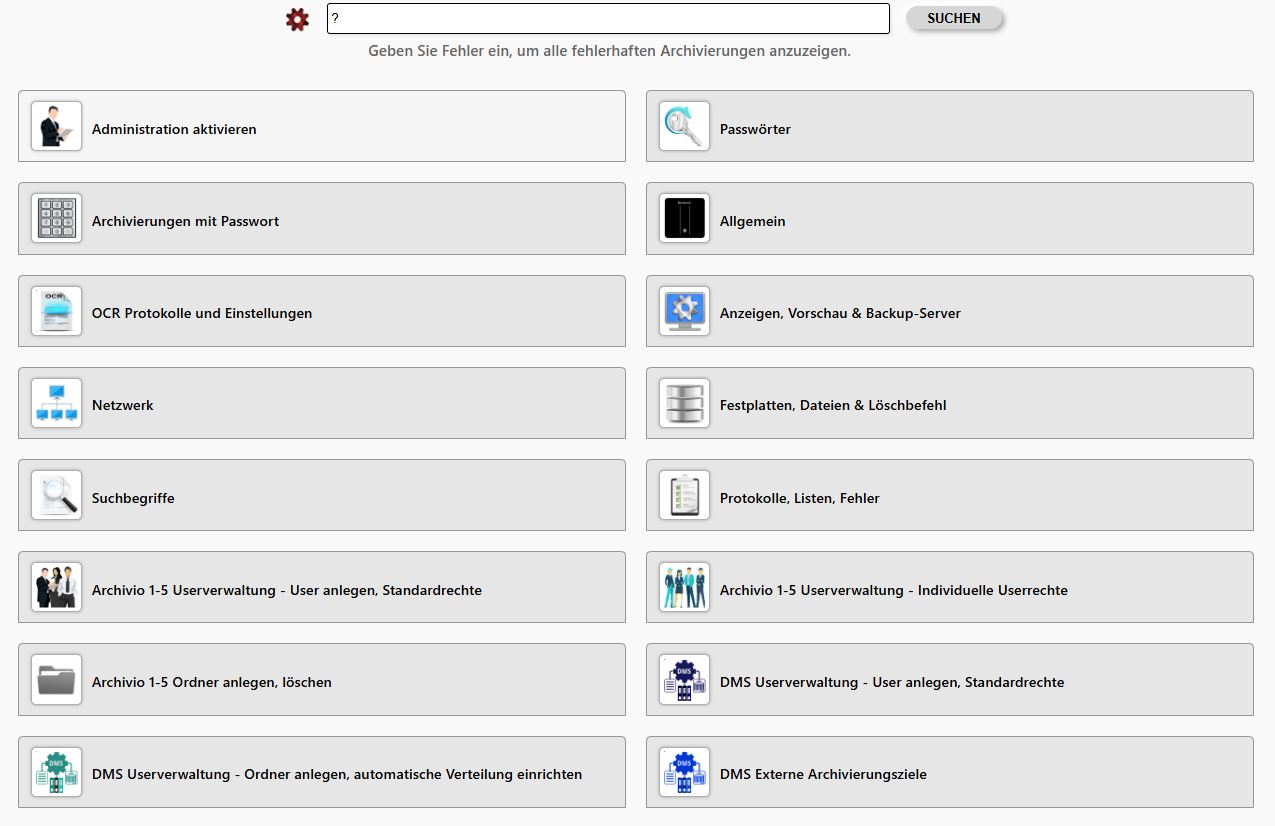The width and height of the screenshot is (1275, 826).
Task: Open Archivio 1-5 Userverwaltung - User anlegen, Standardrechte
Action: point(287,590)
